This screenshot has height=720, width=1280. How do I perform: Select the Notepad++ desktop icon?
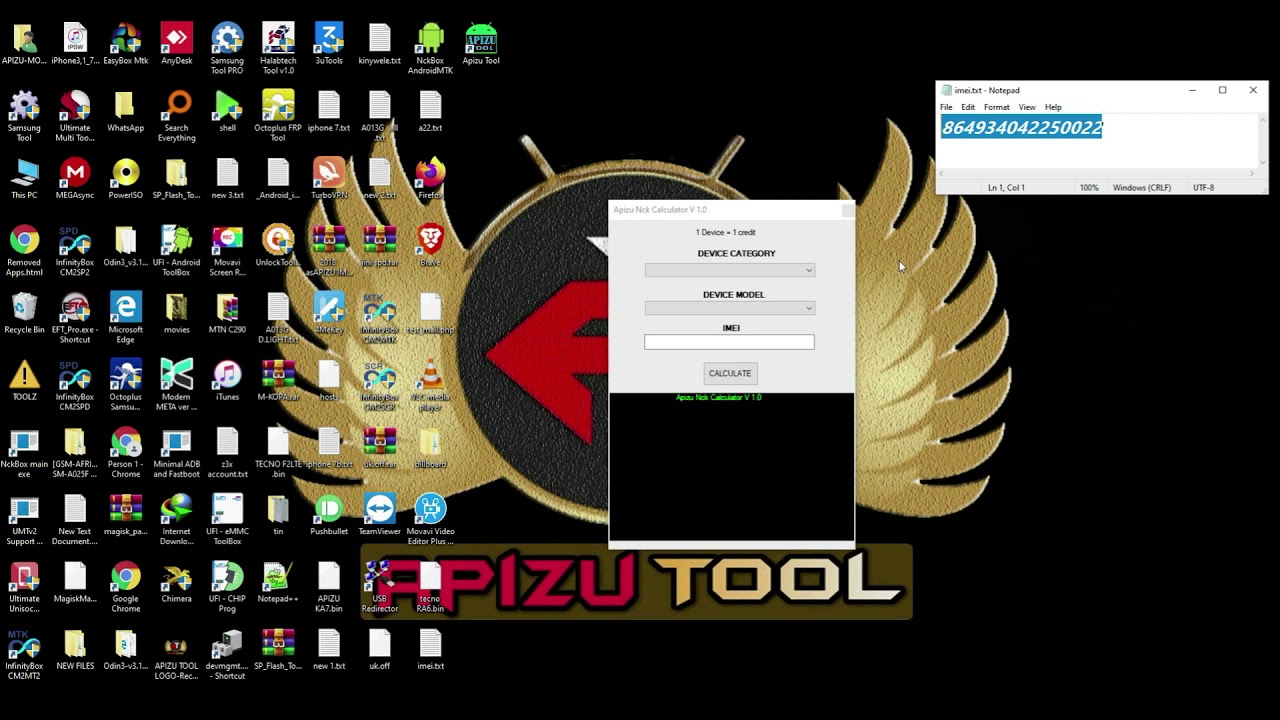pos(278,583)
